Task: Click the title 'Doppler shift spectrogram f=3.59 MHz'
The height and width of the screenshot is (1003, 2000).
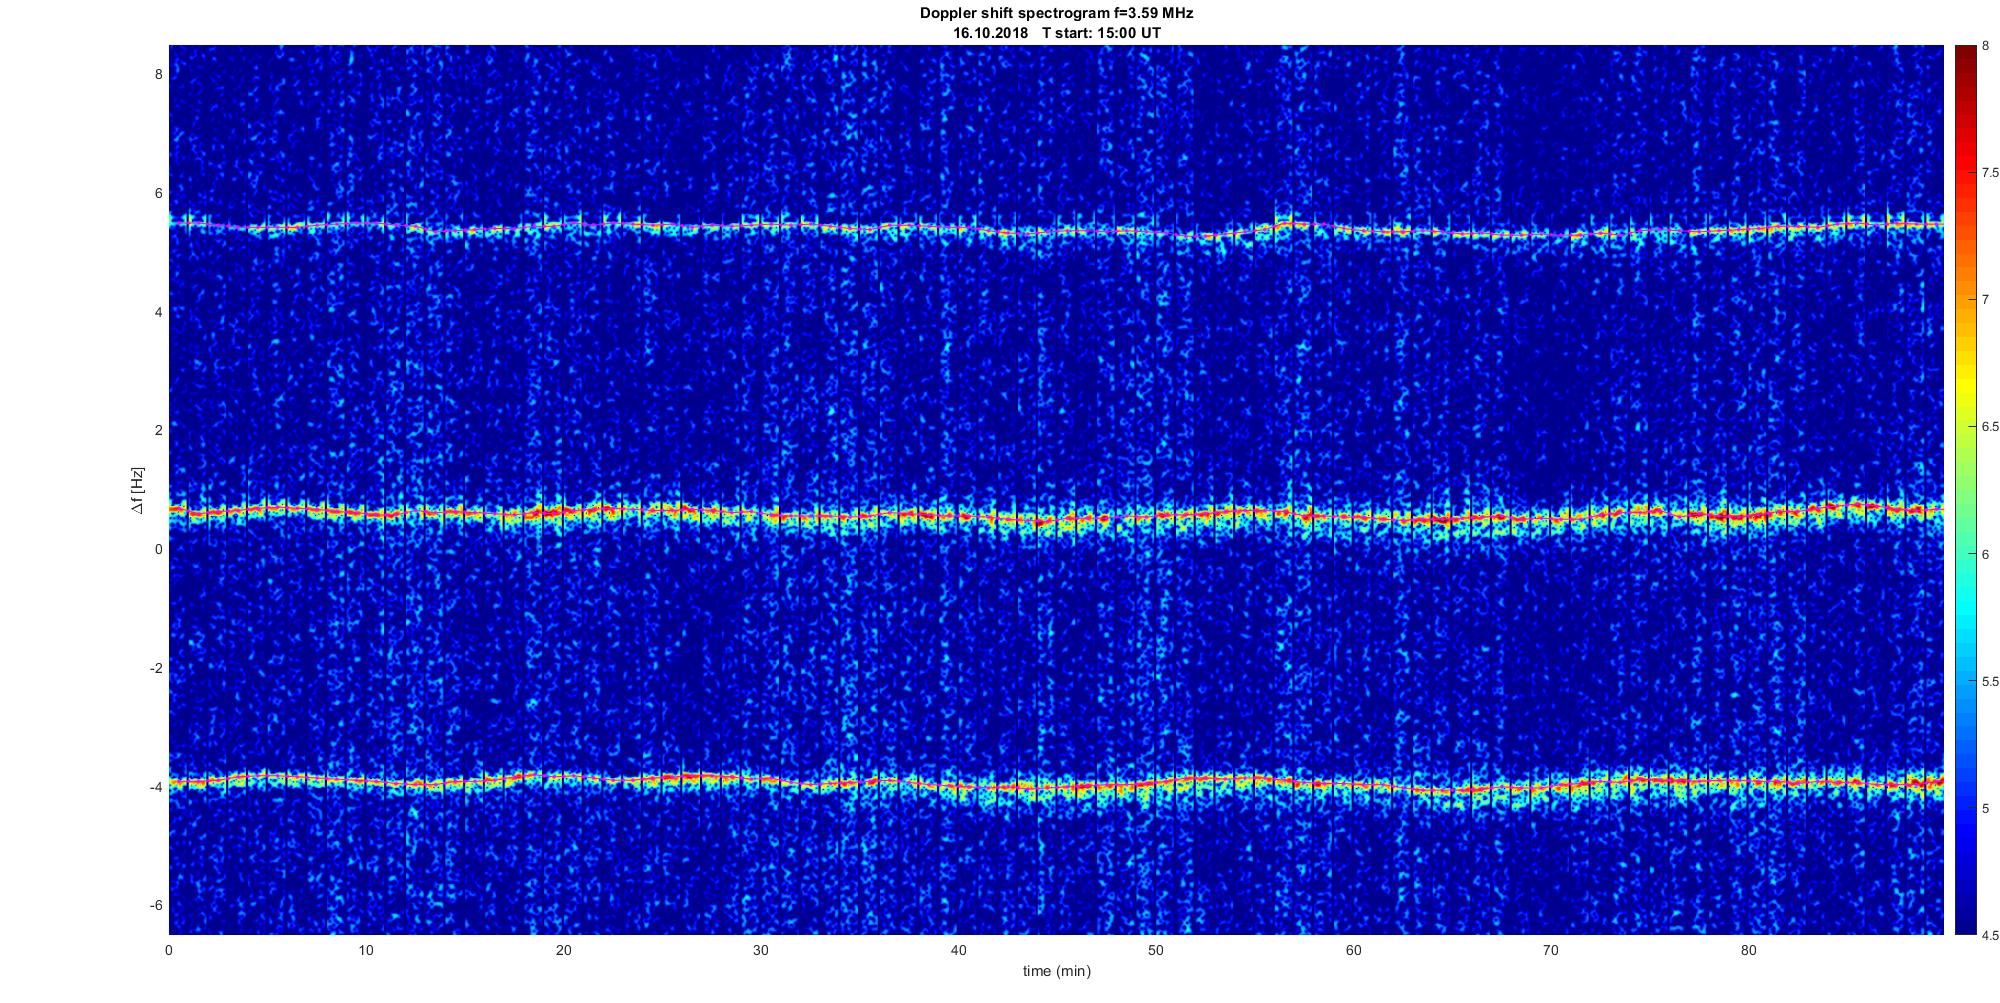Action: point(1056,14)
